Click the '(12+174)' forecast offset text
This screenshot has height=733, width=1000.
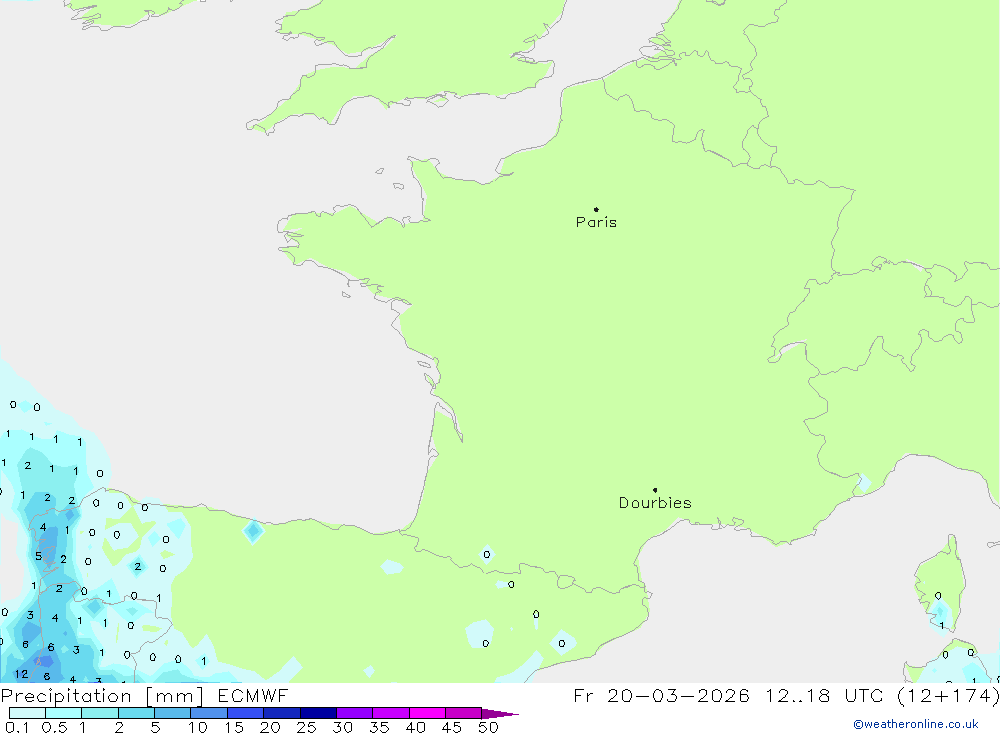click(948, 695)
